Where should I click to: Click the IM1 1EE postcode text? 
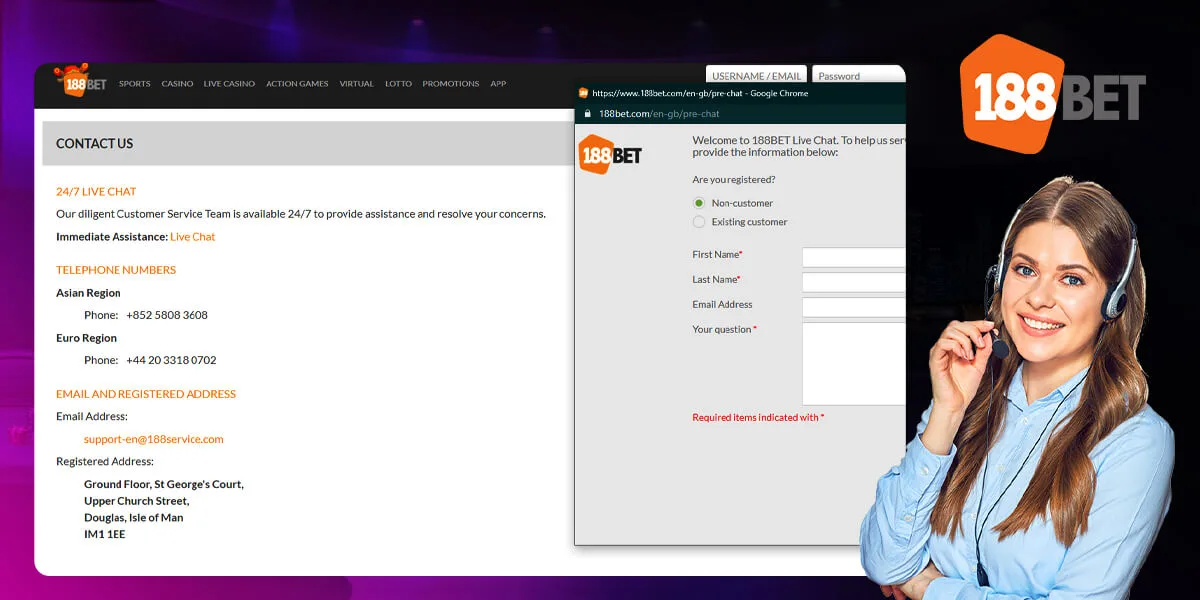click(105, 535)
